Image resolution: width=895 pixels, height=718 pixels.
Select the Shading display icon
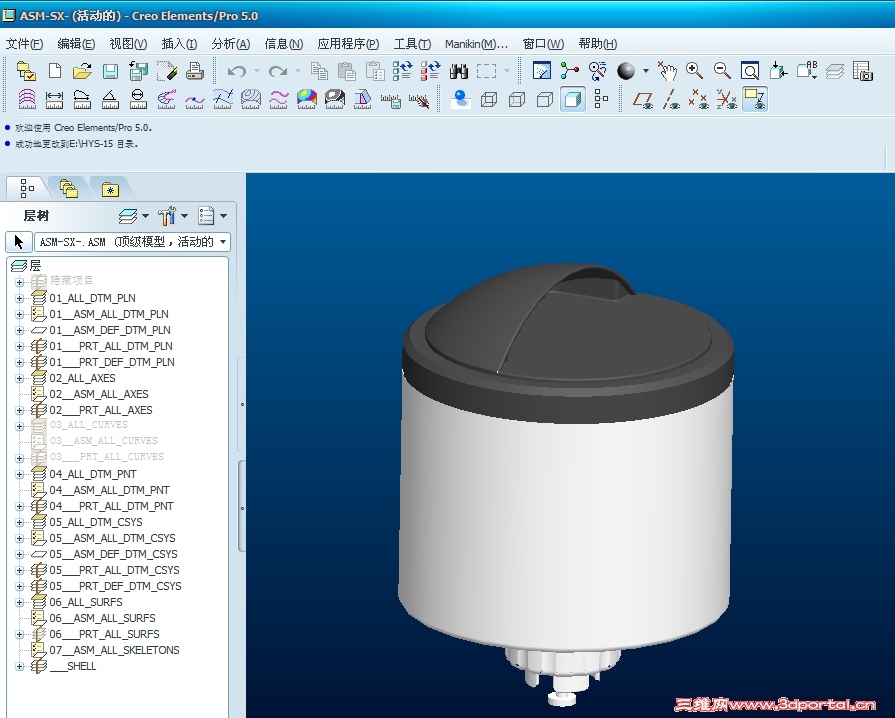[573, 99]
